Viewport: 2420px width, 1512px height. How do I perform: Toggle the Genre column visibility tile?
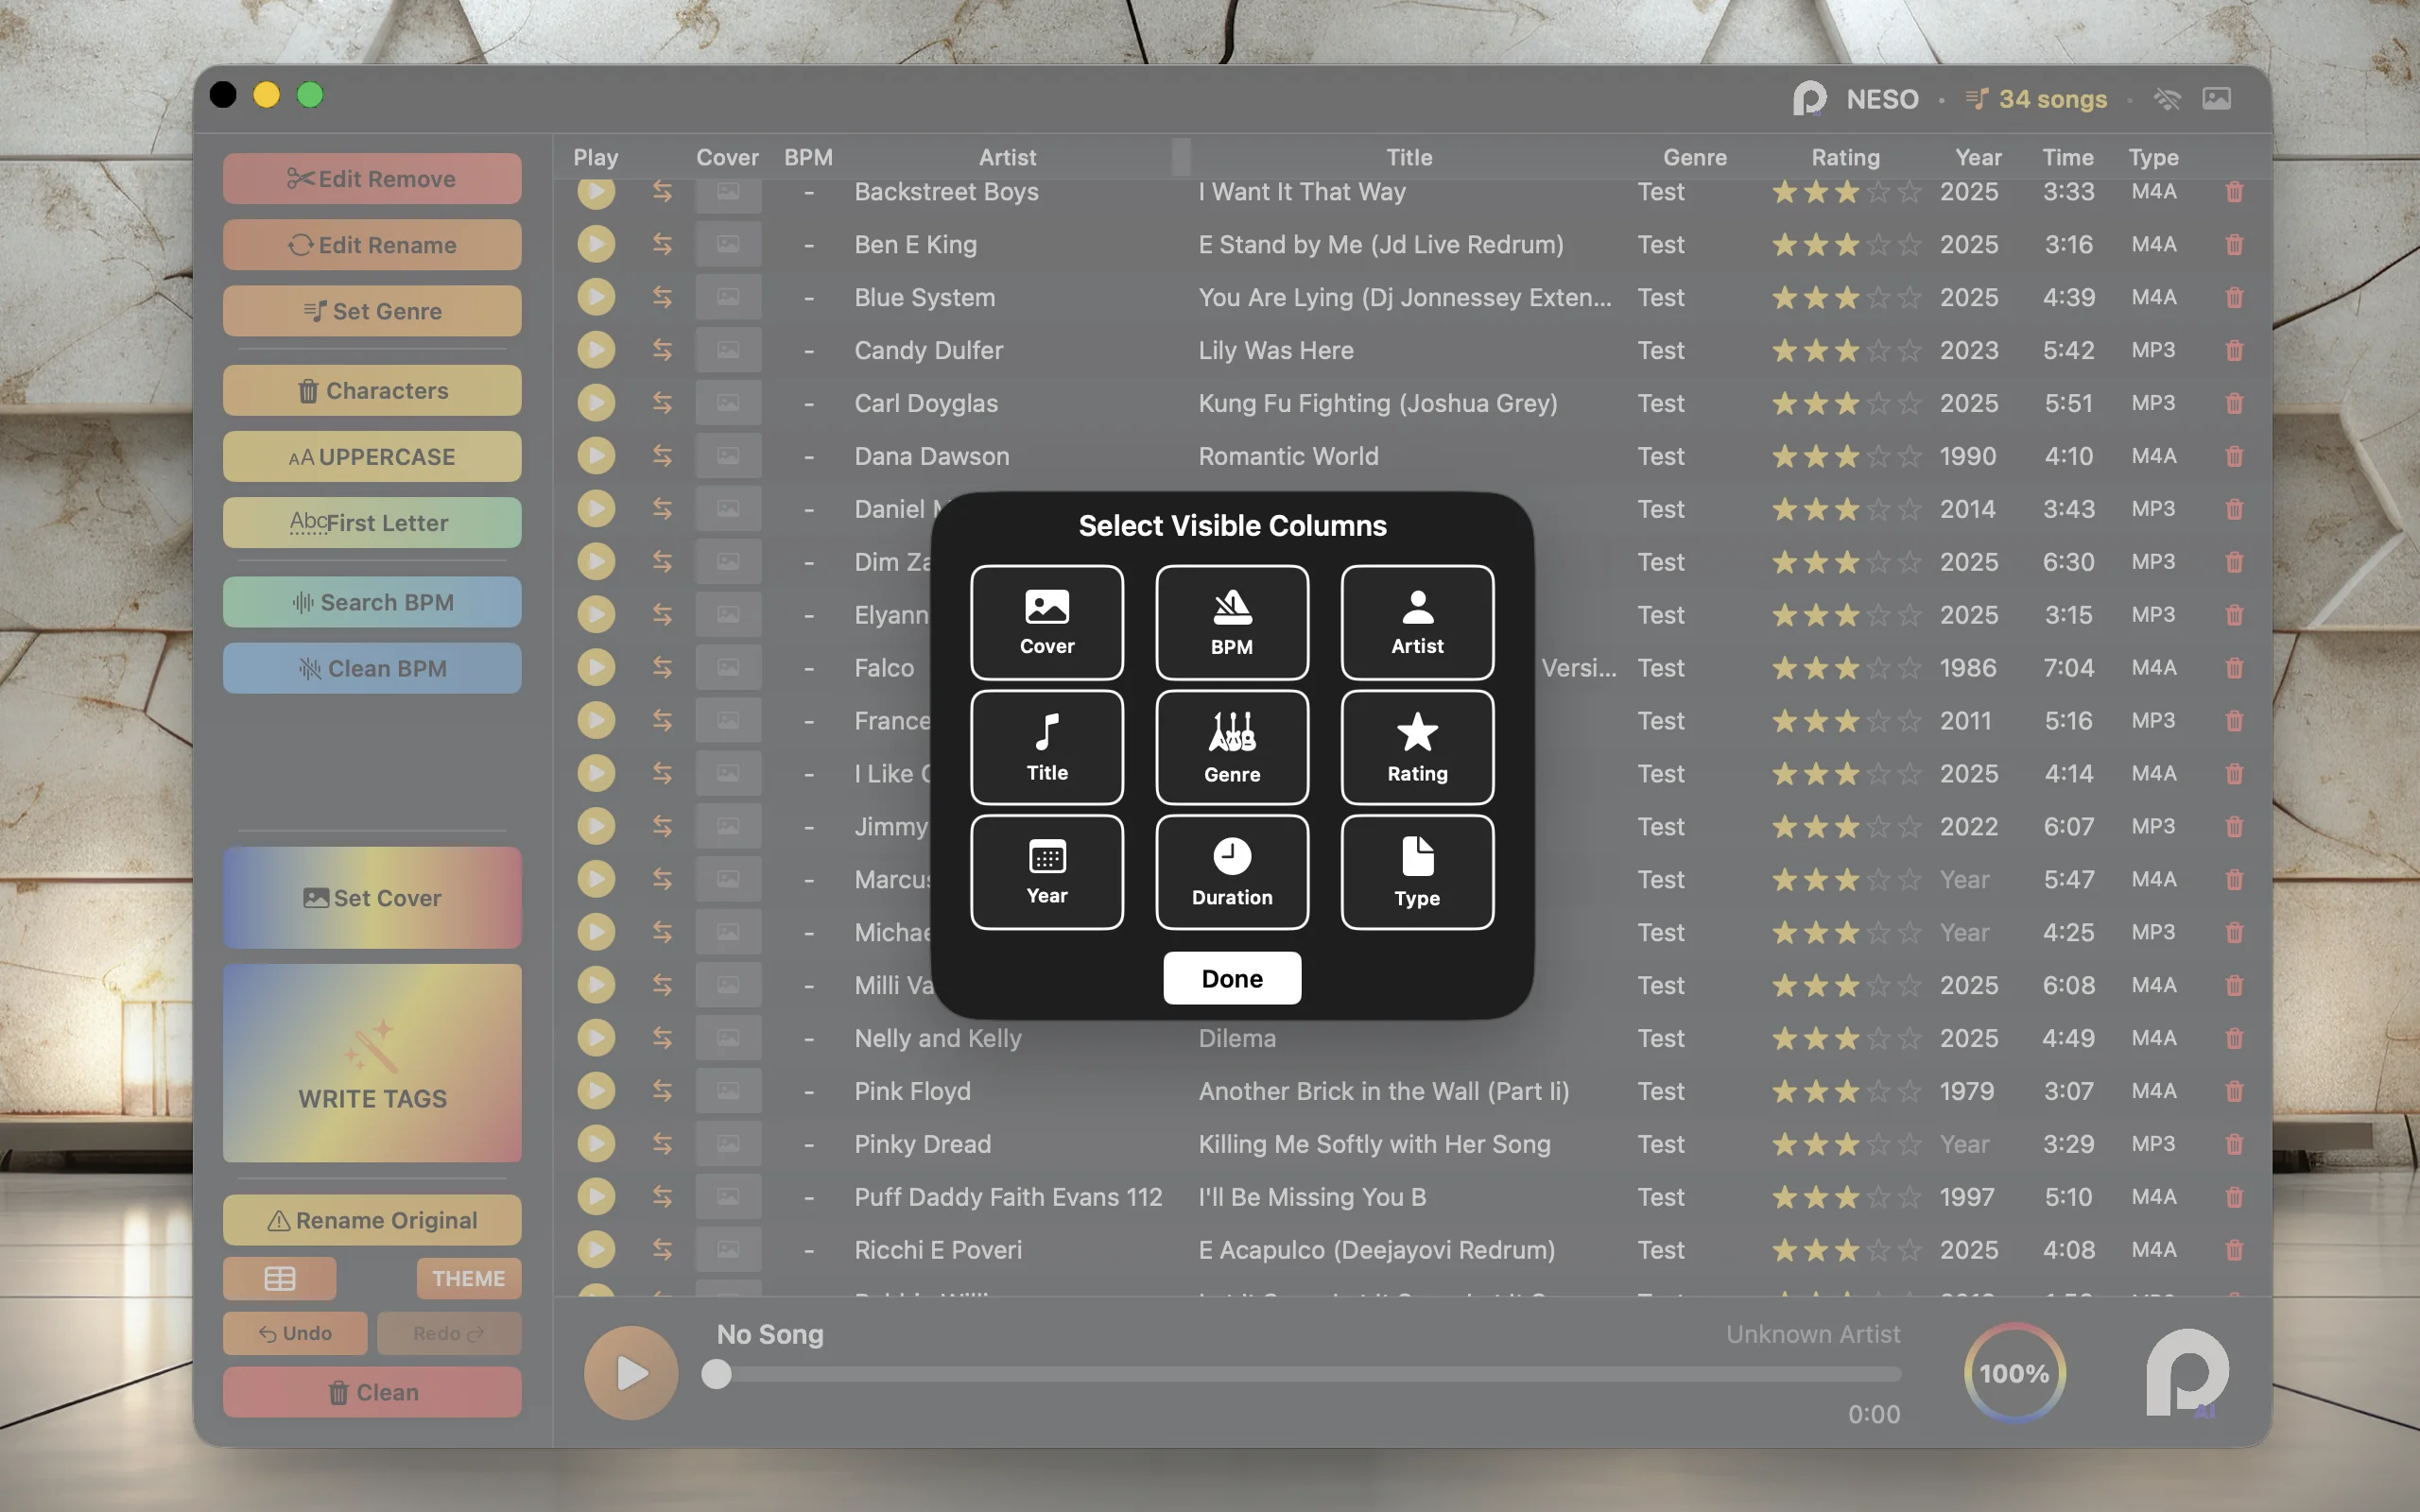[1231, 747]
